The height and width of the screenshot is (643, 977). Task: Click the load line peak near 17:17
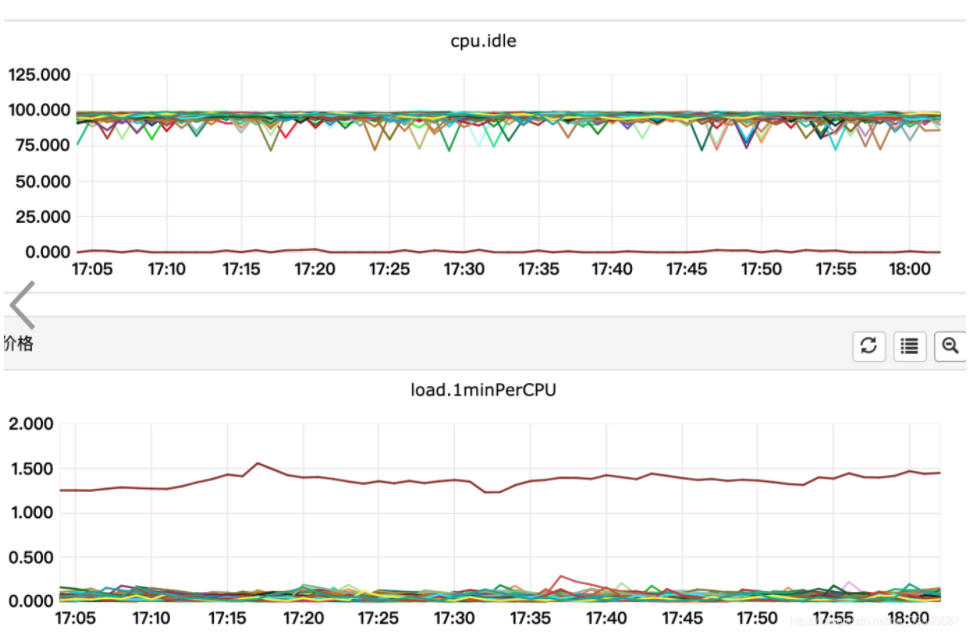(x=258, y=463)
